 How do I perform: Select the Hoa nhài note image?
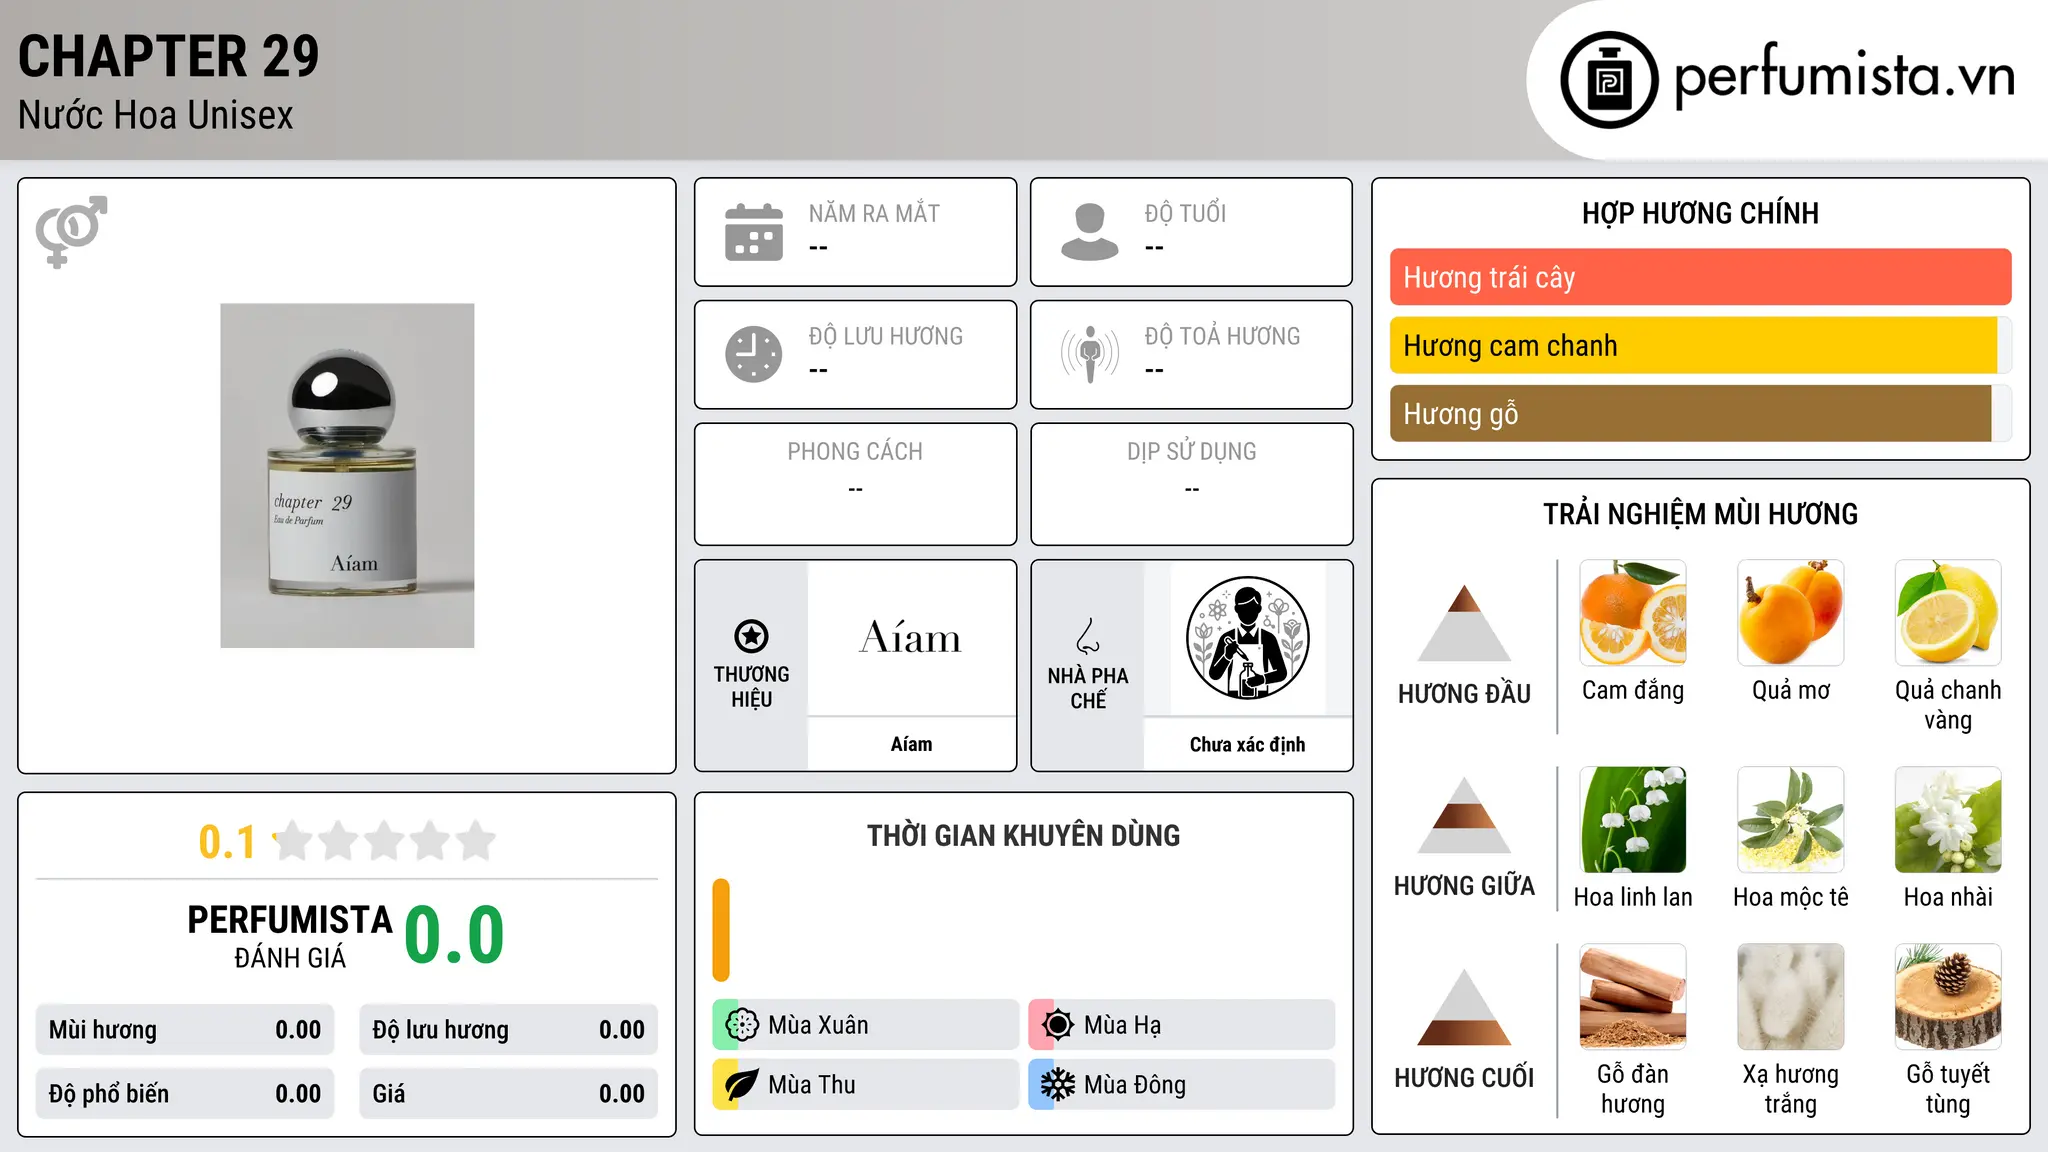coord(1948,820)
